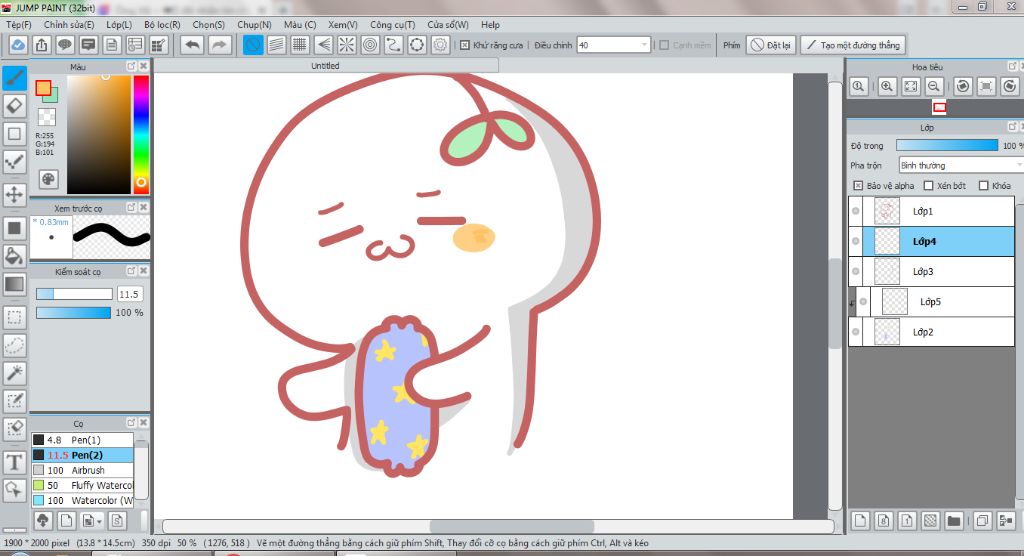
Task: Select the Bucket fill tool
Action: (x=14, y=256)
